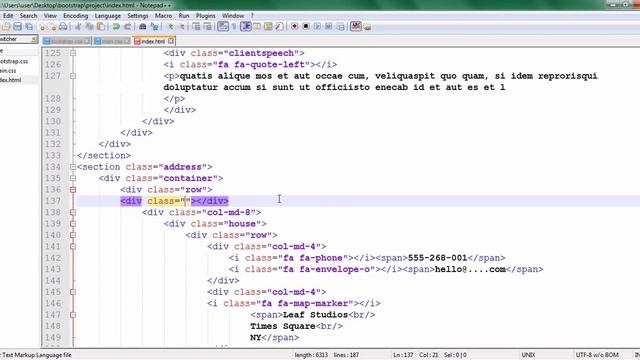Viewport: 640px width, 360px height.
Task: Open the Settings menu
Action: click(138, 16)
